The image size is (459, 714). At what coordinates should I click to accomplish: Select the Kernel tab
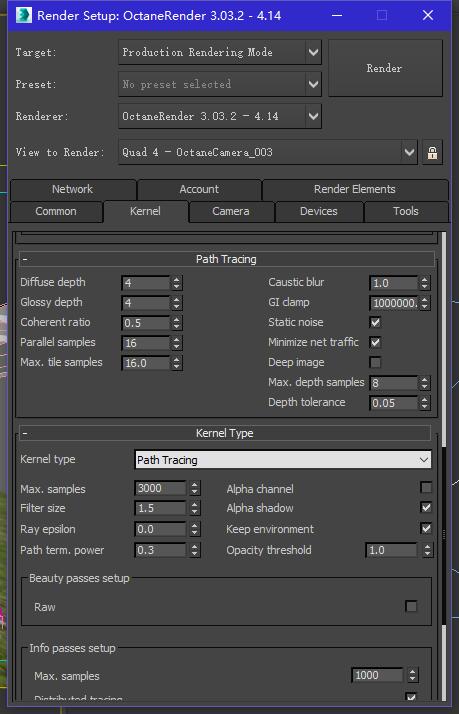click(x=146, y=211)
